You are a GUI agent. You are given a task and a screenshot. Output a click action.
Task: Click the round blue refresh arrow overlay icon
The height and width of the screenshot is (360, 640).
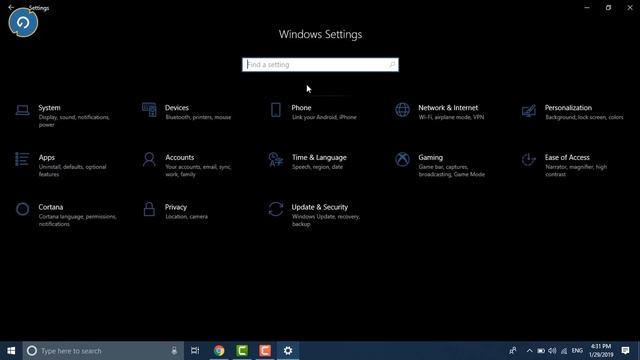click(23, 22)
